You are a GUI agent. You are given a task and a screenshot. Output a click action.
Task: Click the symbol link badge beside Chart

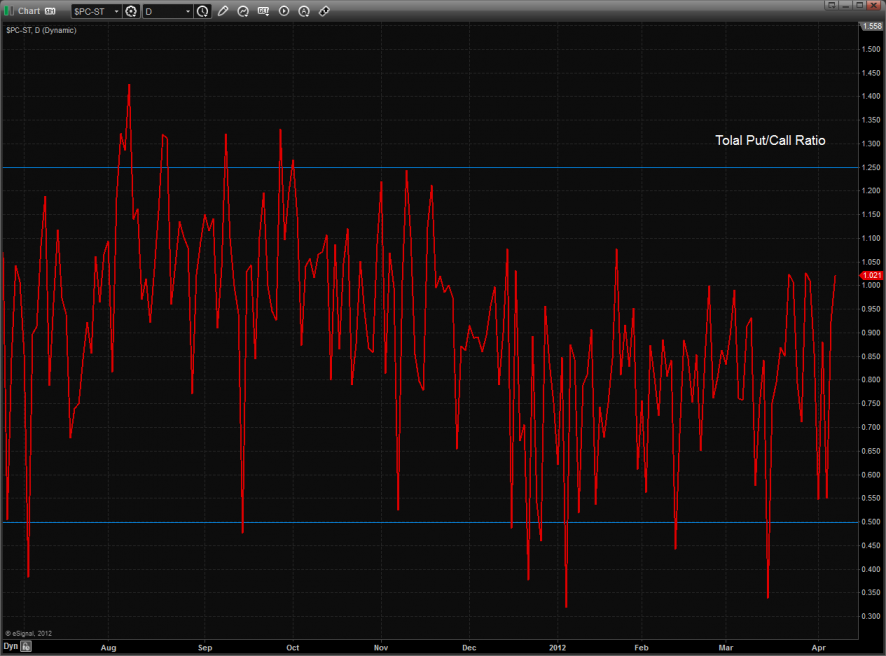point(50,11)
